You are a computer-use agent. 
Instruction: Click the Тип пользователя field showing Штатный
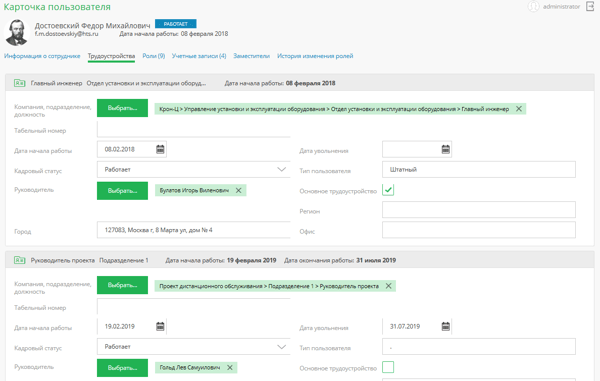(x=479, y=169)
